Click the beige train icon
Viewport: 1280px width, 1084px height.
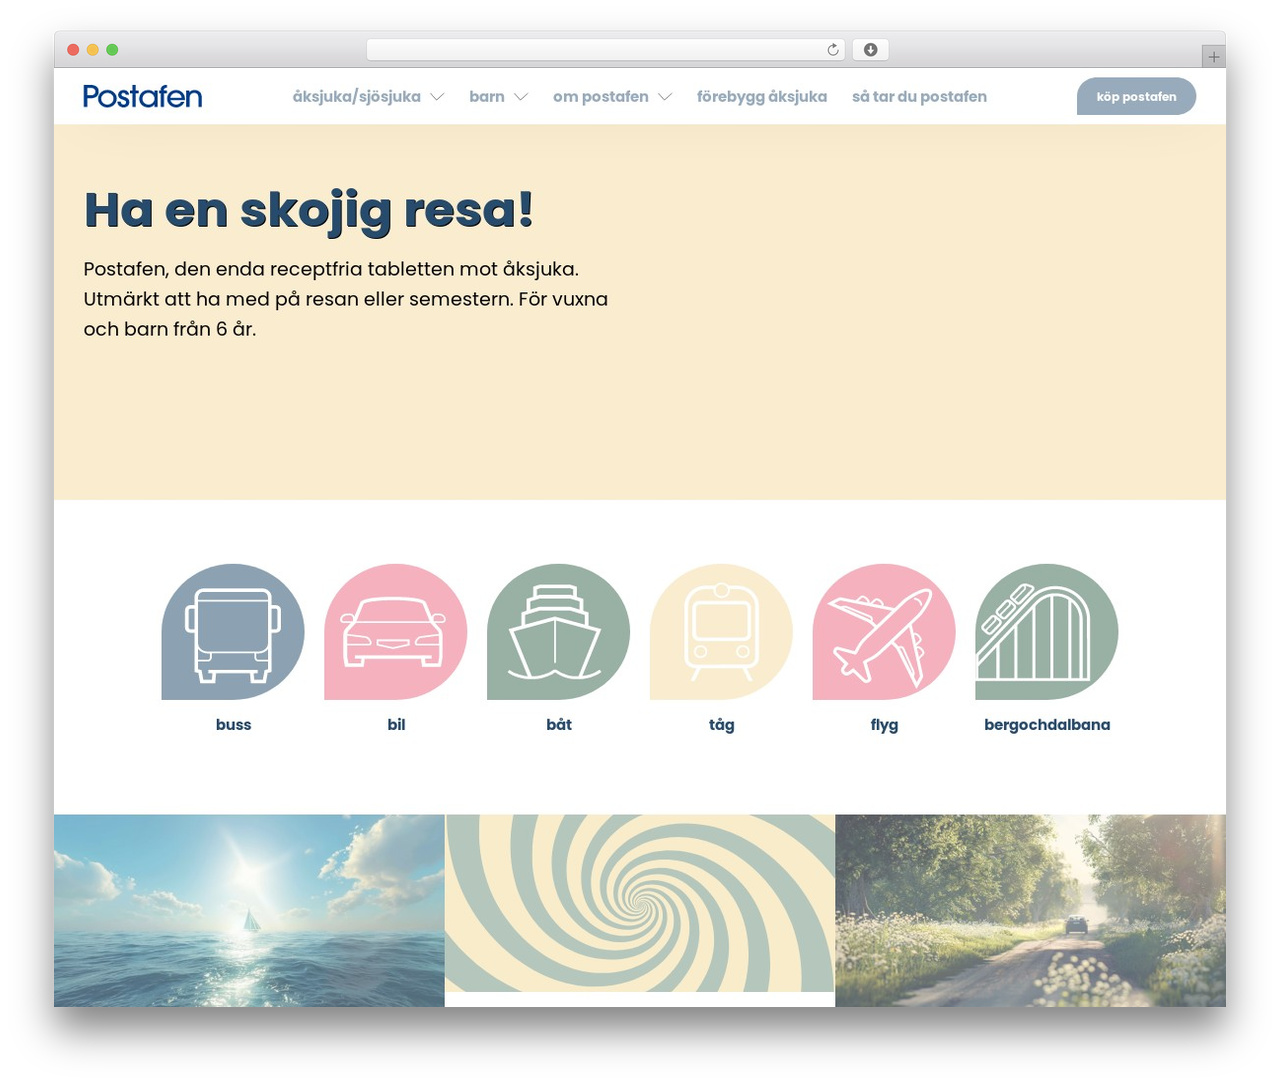click(x=721, y=632)
